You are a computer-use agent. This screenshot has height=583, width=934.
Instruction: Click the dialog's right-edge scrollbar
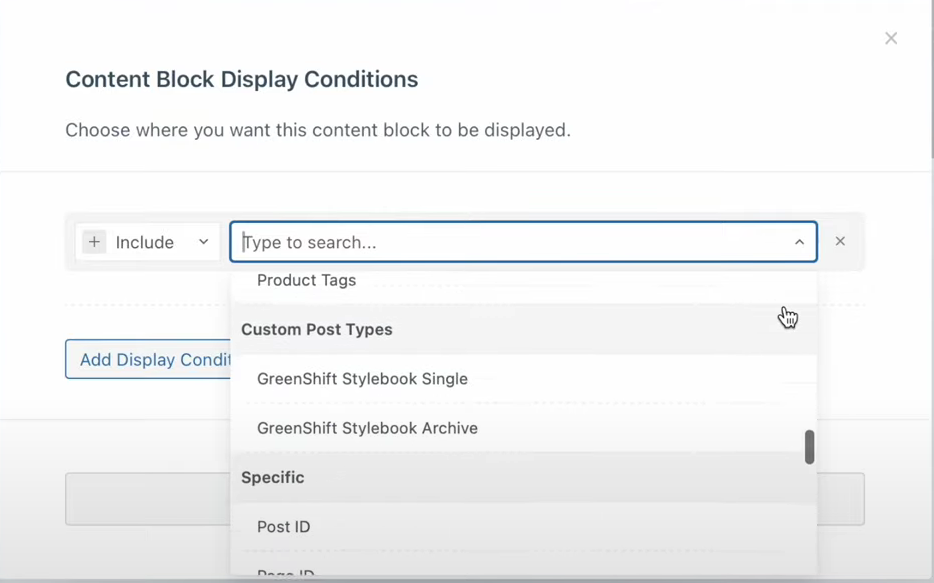click(x=931, y=80)
